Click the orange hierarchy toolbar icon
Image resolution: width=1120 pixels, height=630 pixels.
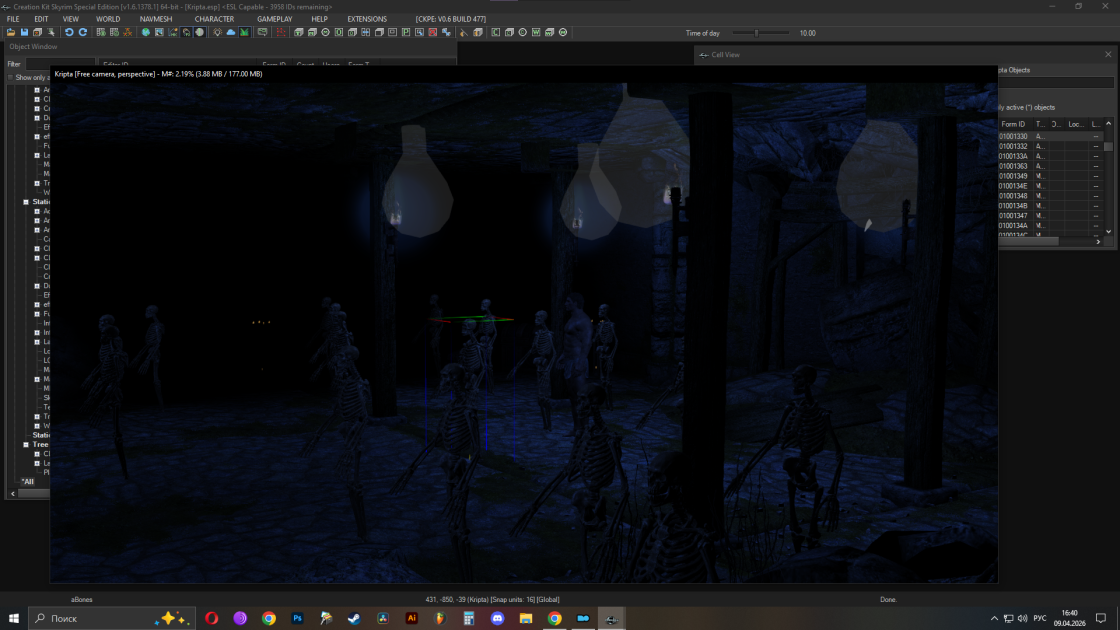[x=128, y=32]
